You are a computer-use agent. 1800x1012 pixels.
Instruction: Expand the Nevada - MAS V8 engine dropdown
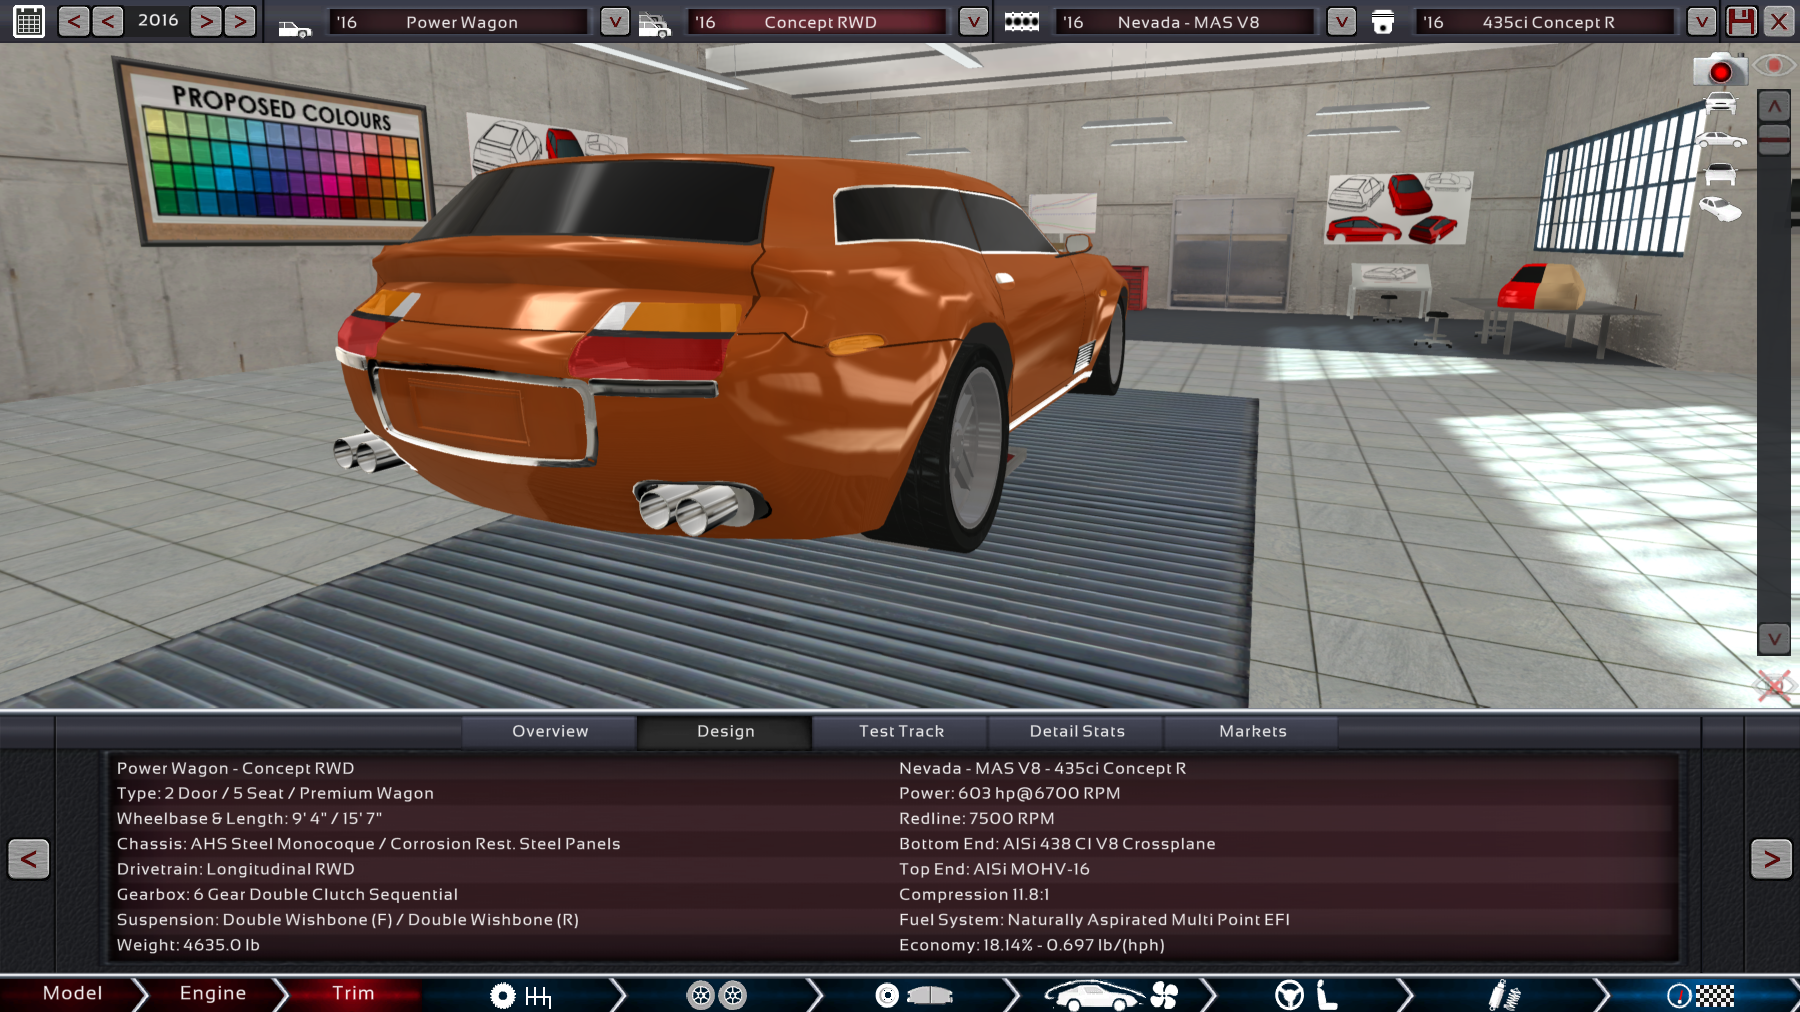pos(1341,21)
